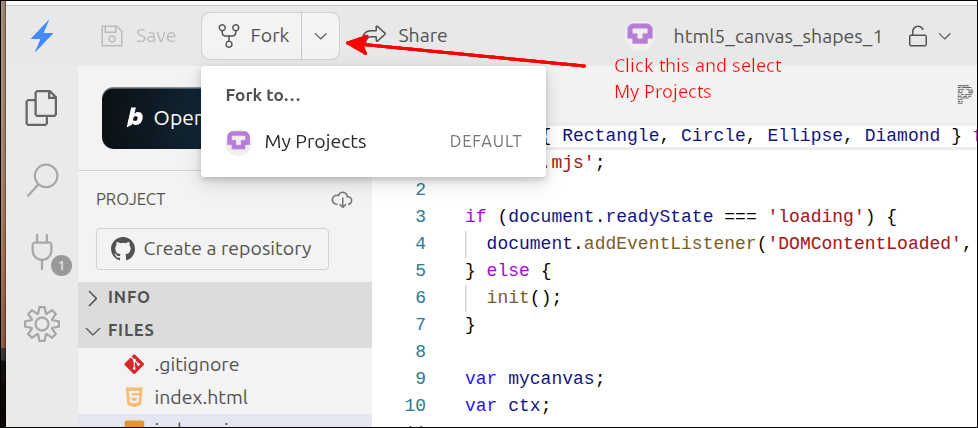Image resolution: width=978 pixels, height=428 pixels.
Task: Open the Ports plug sidebar icon
Action: click(41, 251)
